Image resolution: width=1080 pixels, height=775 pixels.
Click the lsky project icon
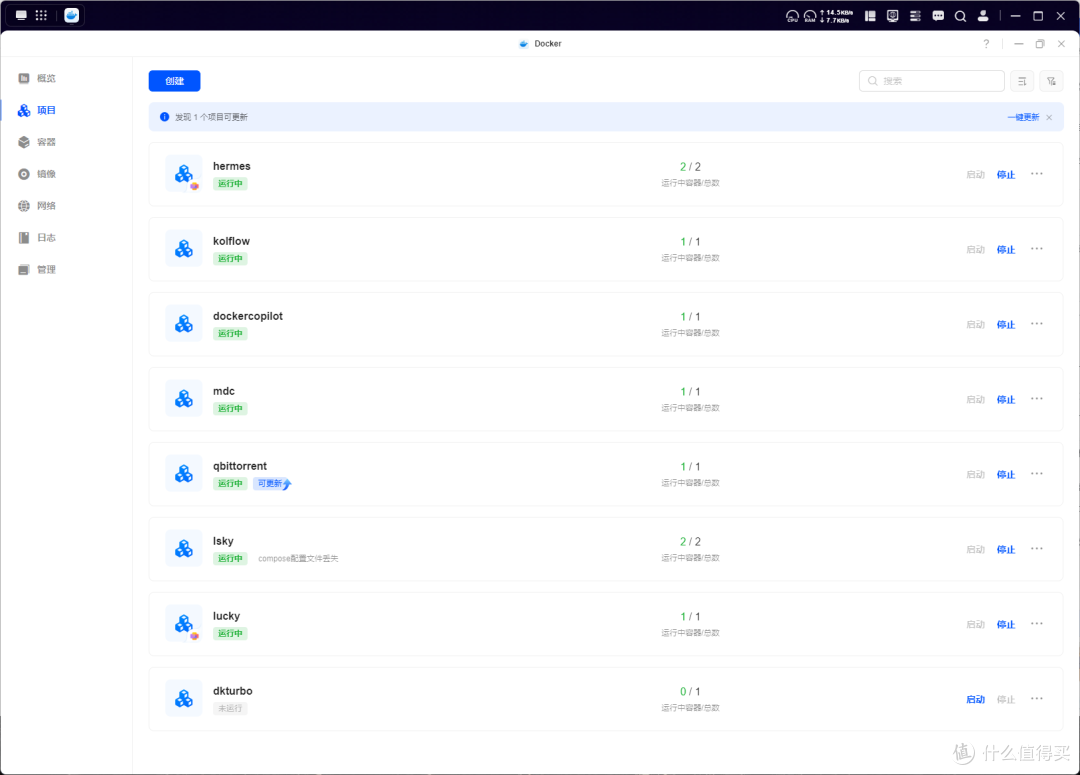pyautogui.click(x=184, y=549)
